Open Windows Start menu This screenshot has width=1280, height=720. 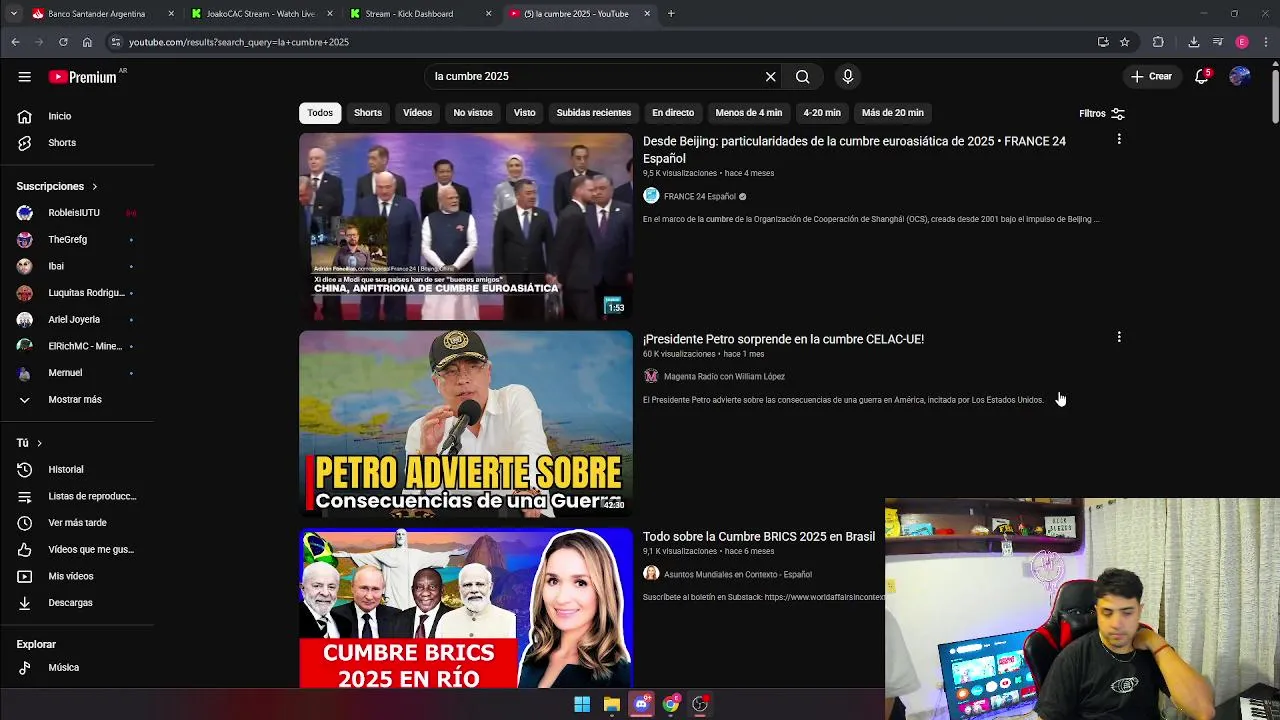tap(582, 705)
